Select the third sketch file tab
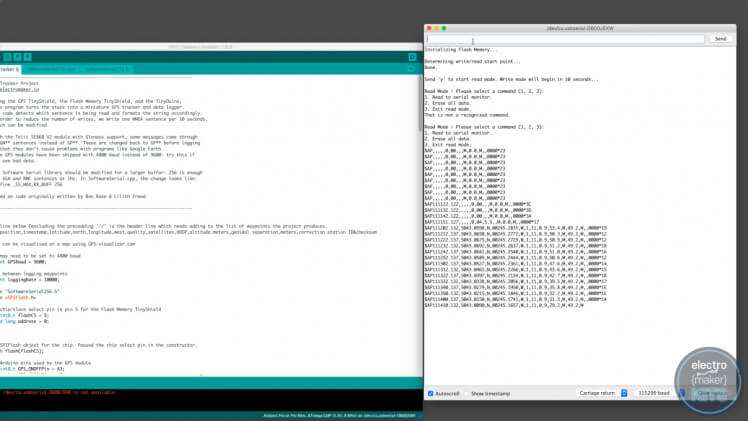This screenshot has height=421, width=748. (x=105, y=69)
